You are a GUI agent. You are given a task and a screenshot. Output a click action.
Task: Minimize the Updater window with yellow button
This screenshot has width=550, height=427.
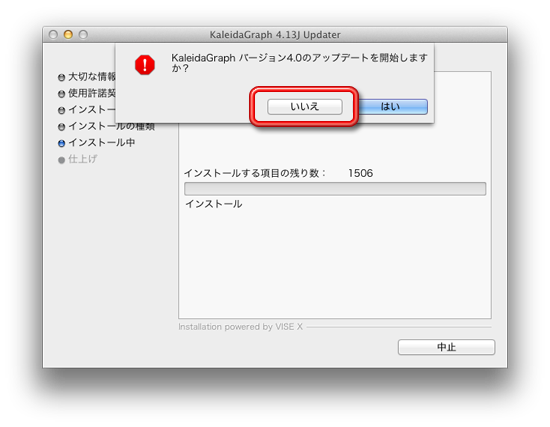point(68,34)
